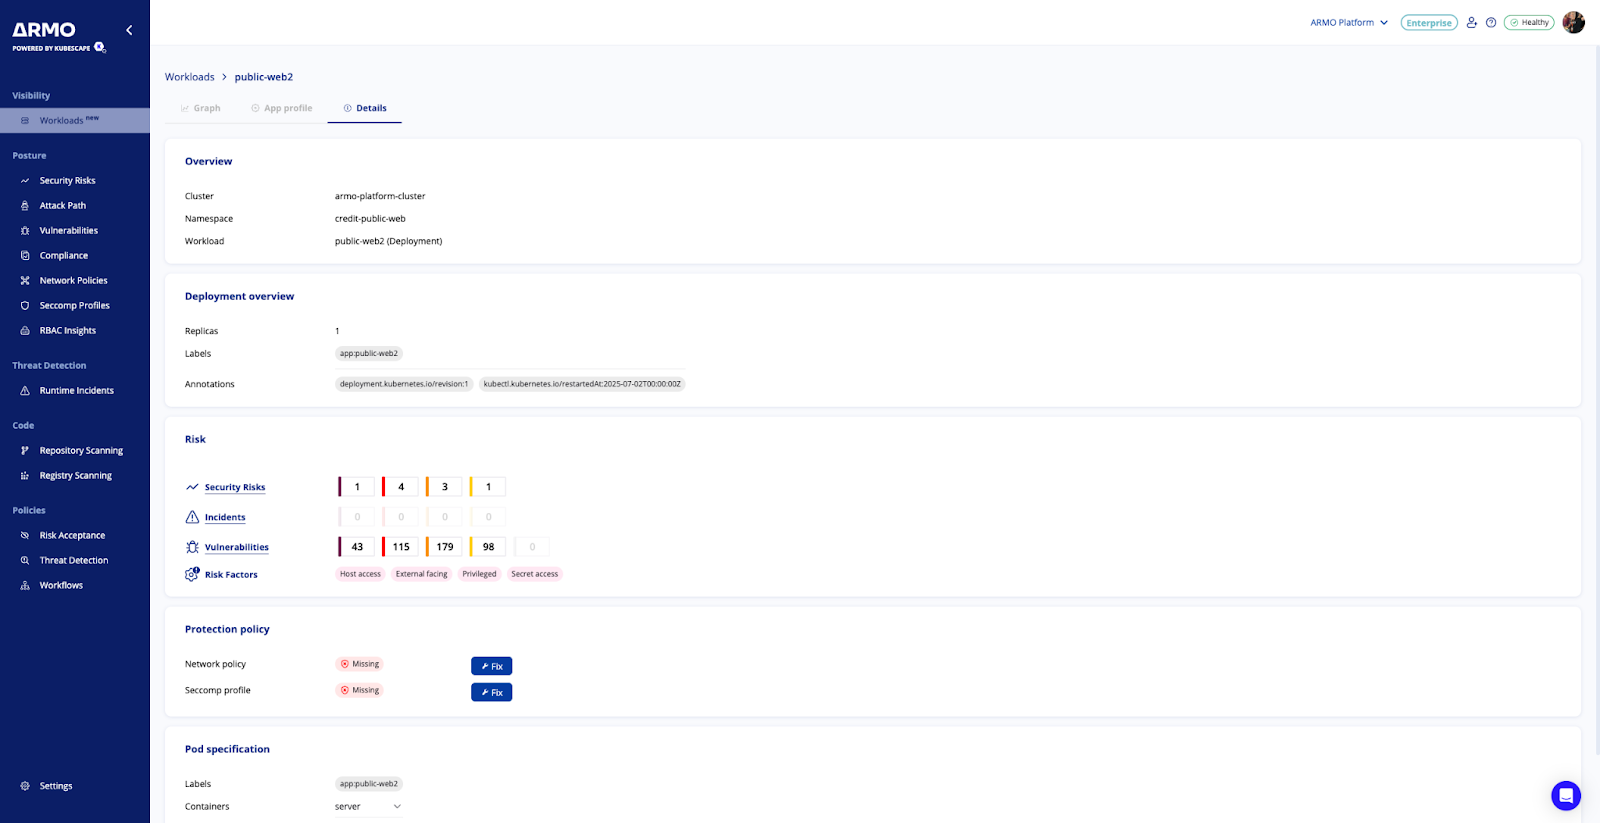Open the user management icon in the header

point(1472,22)
